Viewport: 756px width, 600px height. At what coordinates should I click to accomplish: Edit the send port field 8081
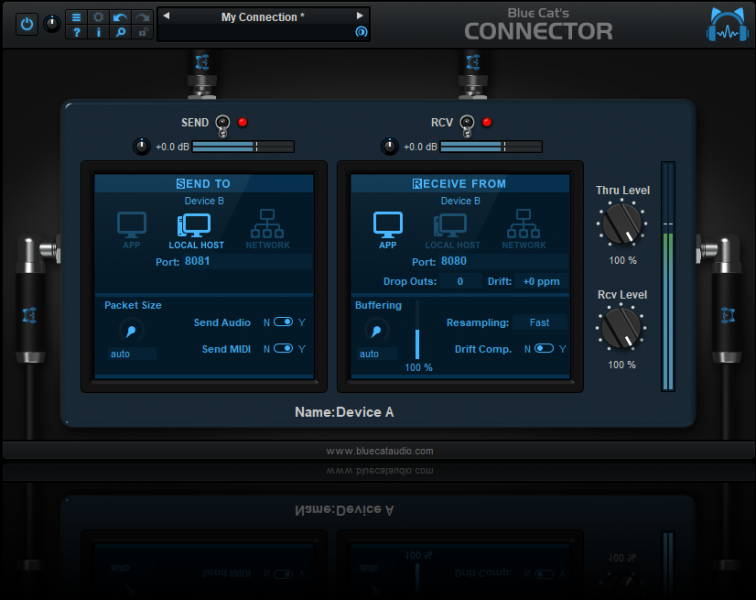(247, 261)
